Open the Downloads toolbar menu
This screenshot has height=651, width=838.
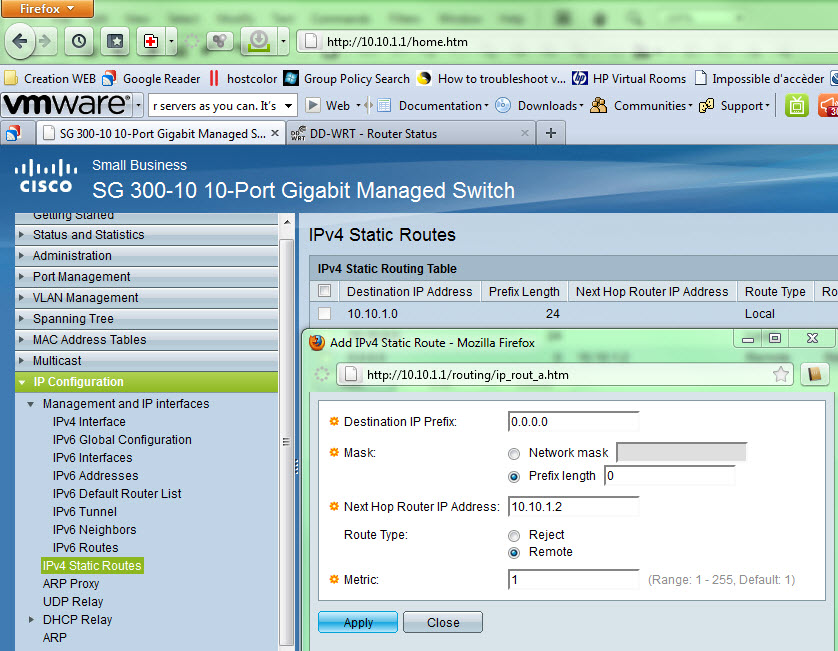539,106
